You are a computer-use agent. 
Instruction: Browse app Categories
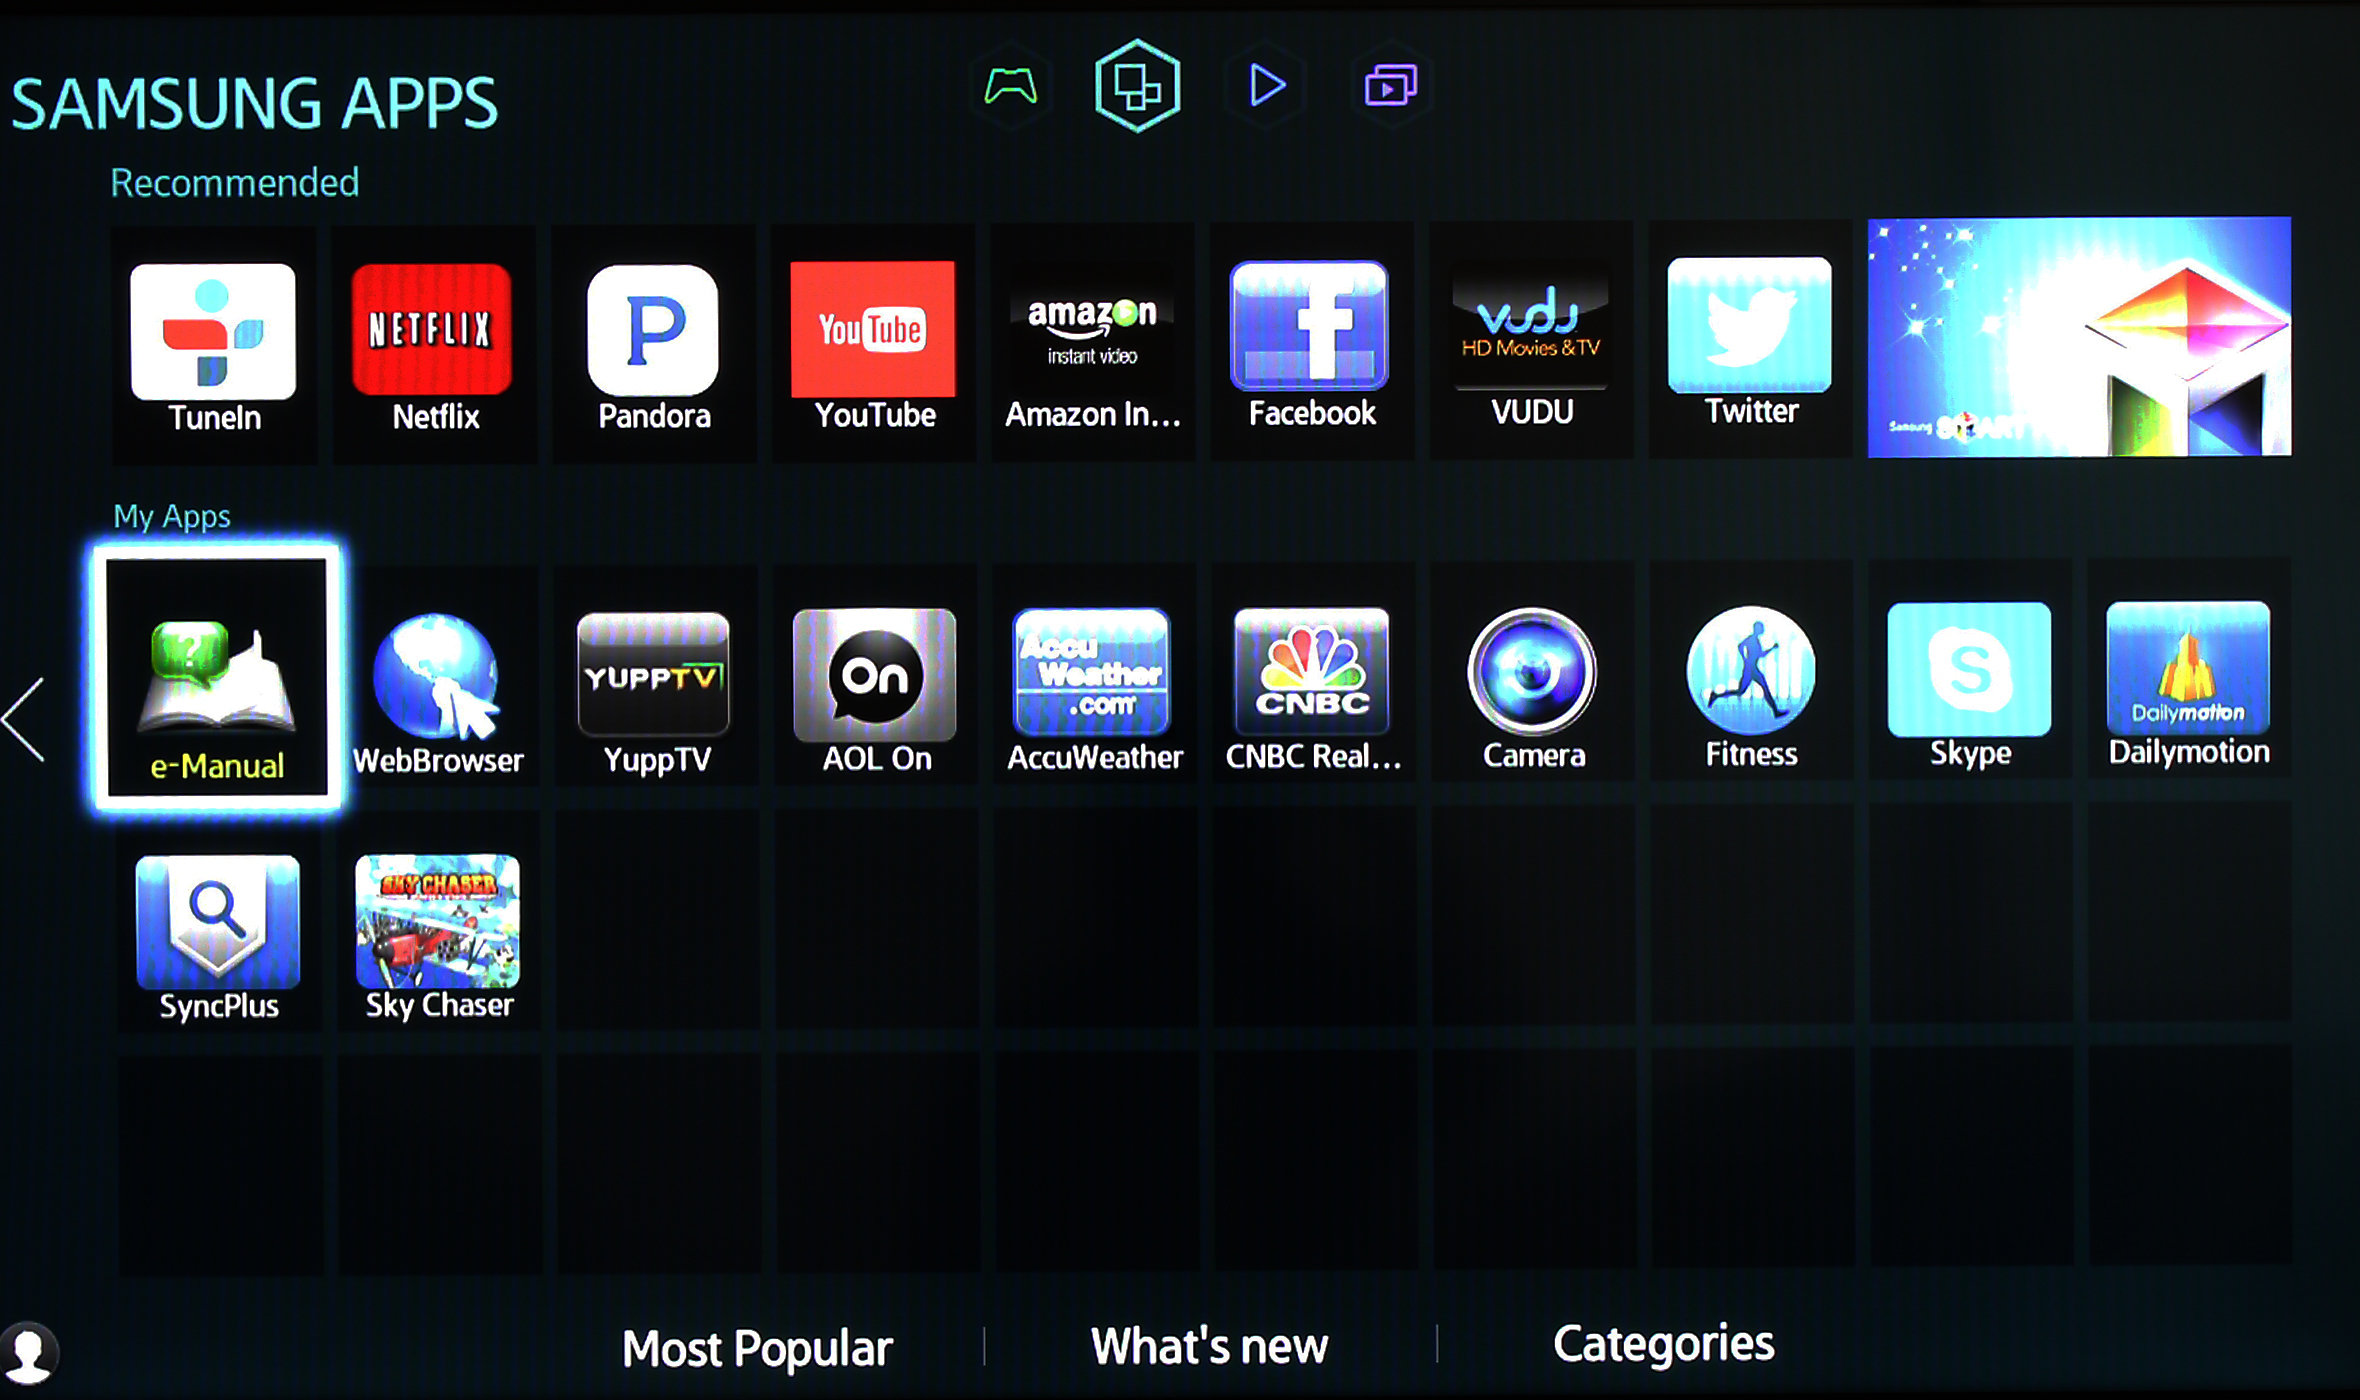(1664, 1344)
